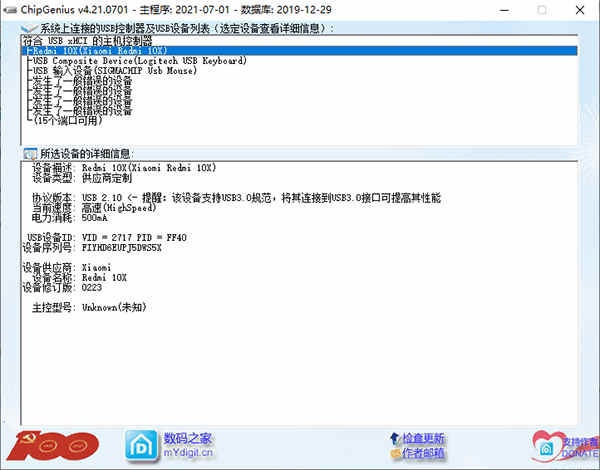The width and height of the screenshot is (600, 470).
Task: Select the SIGMACHIP Usb Mouse device
Action: (x=115, y=71)
